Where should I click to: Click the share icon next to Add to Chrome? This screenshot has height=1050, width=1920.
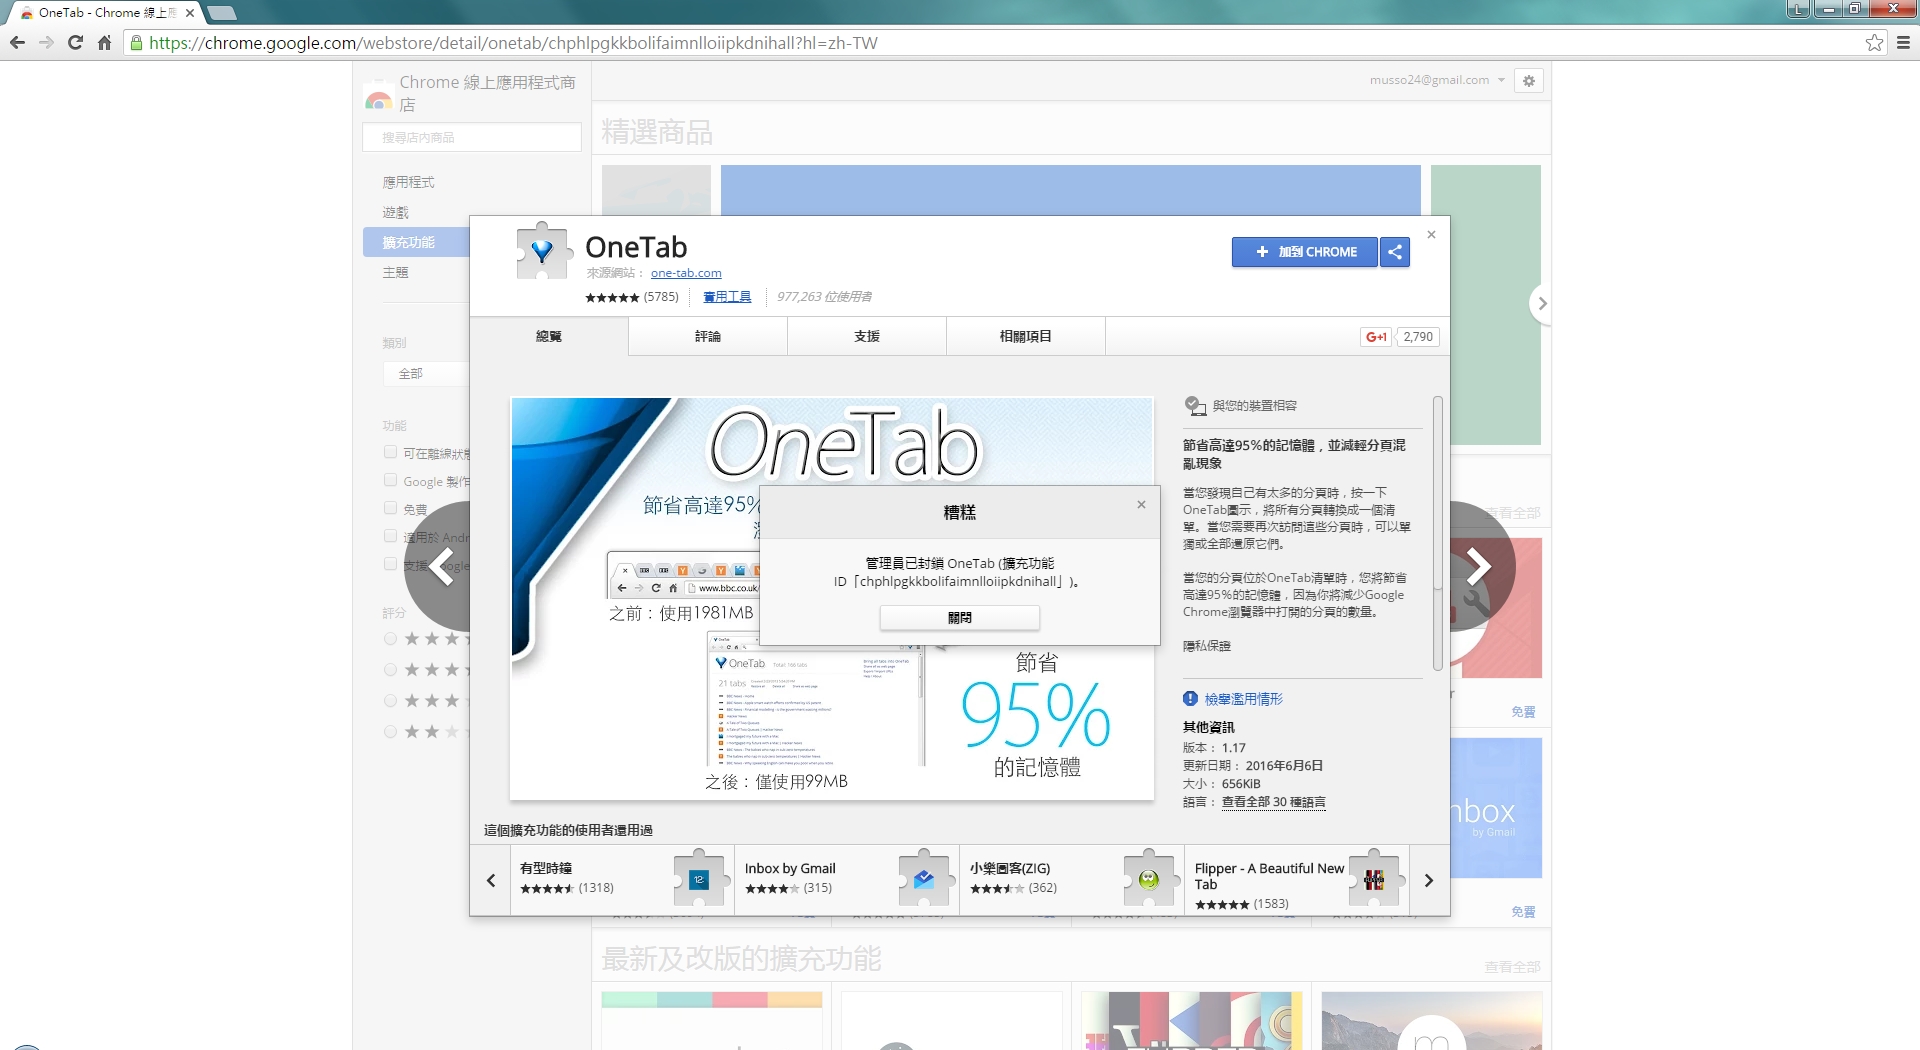[1395, 252]
